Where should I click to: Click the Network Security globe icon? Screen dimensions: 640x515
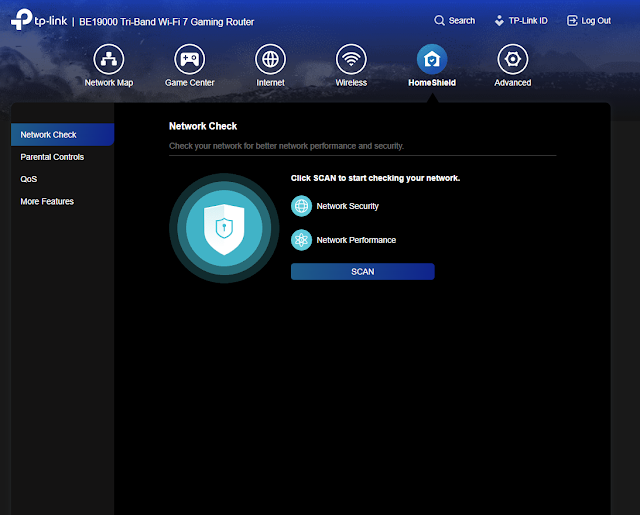(301, 206)
